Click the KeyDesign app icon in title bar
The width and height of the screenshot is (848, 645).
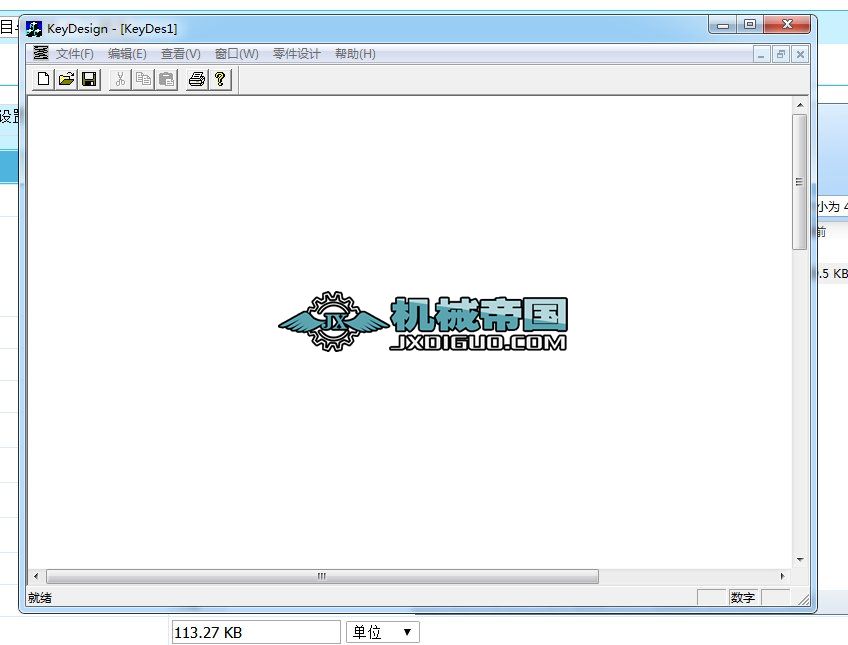pyautogui.click(x=34, y=29)
